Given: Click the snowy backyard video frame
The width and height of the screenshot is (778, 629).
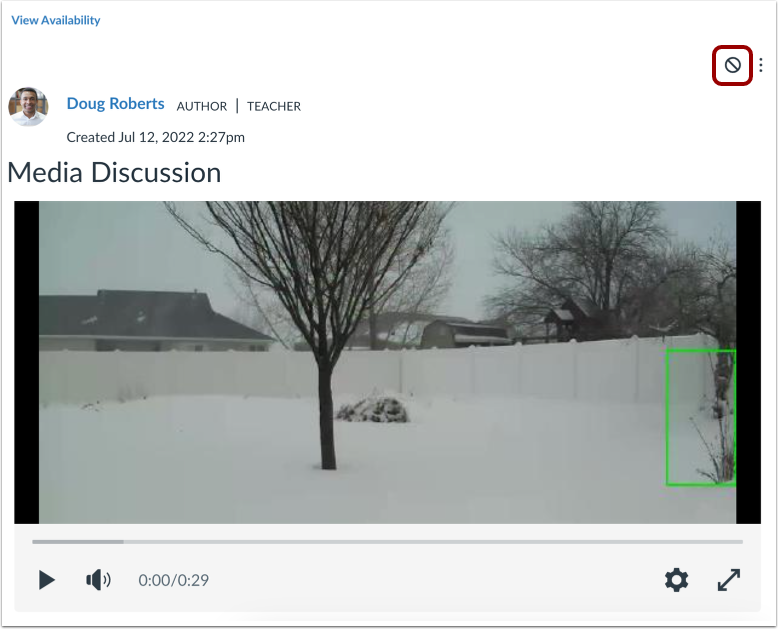Looking at the screenshot, I should click(388, 362).
